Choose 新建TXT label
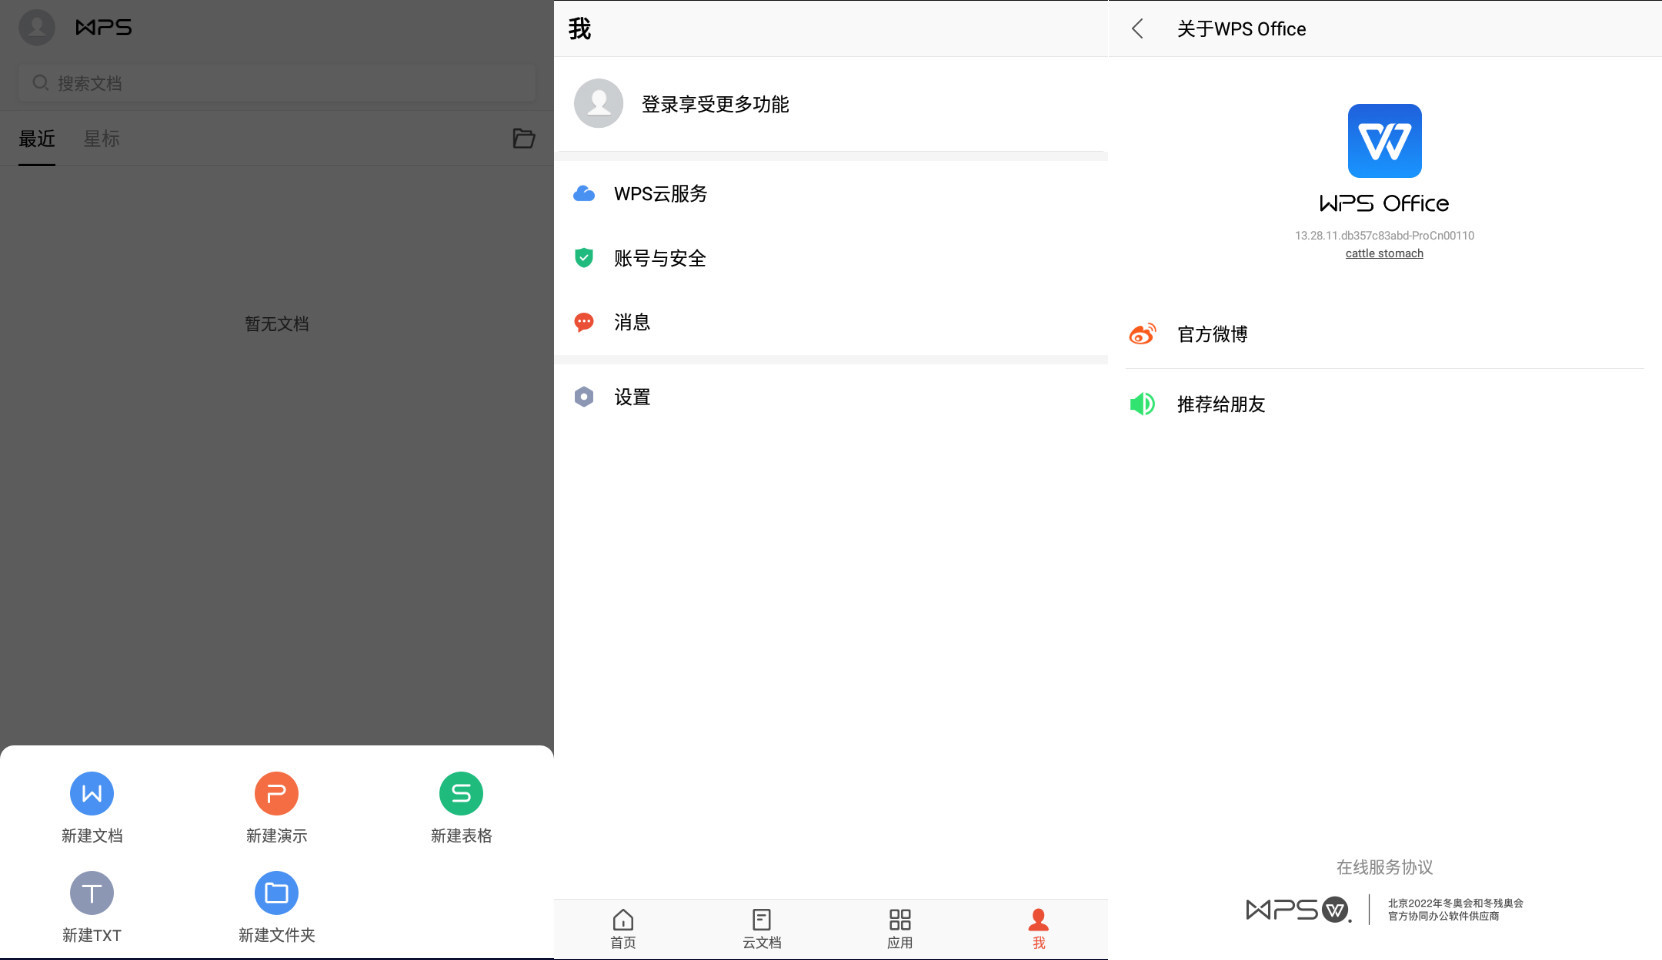Screen dimensions: 1662x960 click(x=92, y=935)
